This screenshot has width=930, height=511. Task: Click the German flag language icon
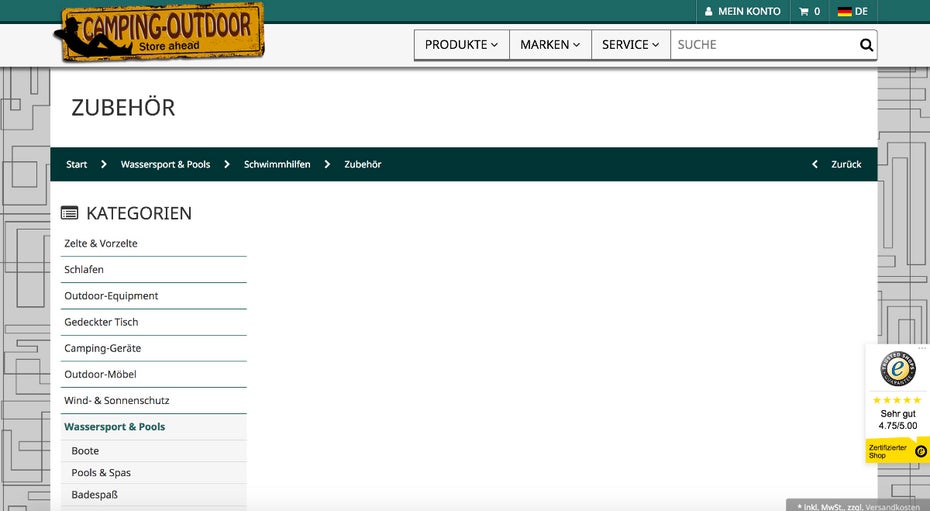845,12
